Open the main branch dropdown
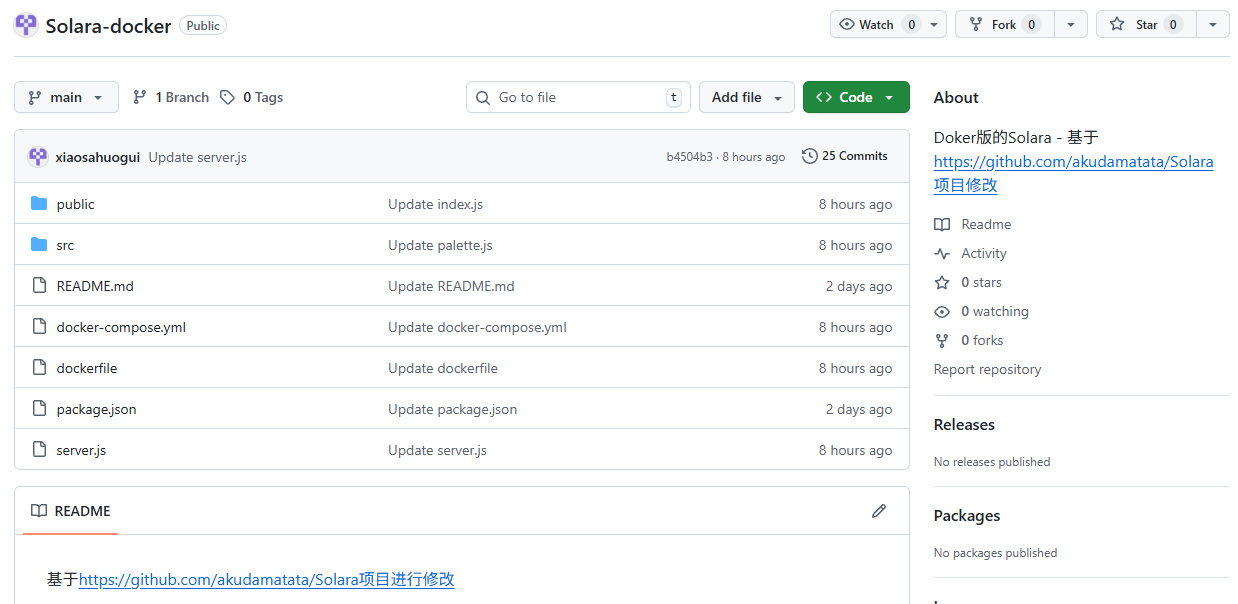This screenshot has width=1238, height=604. tap(66, 97)
